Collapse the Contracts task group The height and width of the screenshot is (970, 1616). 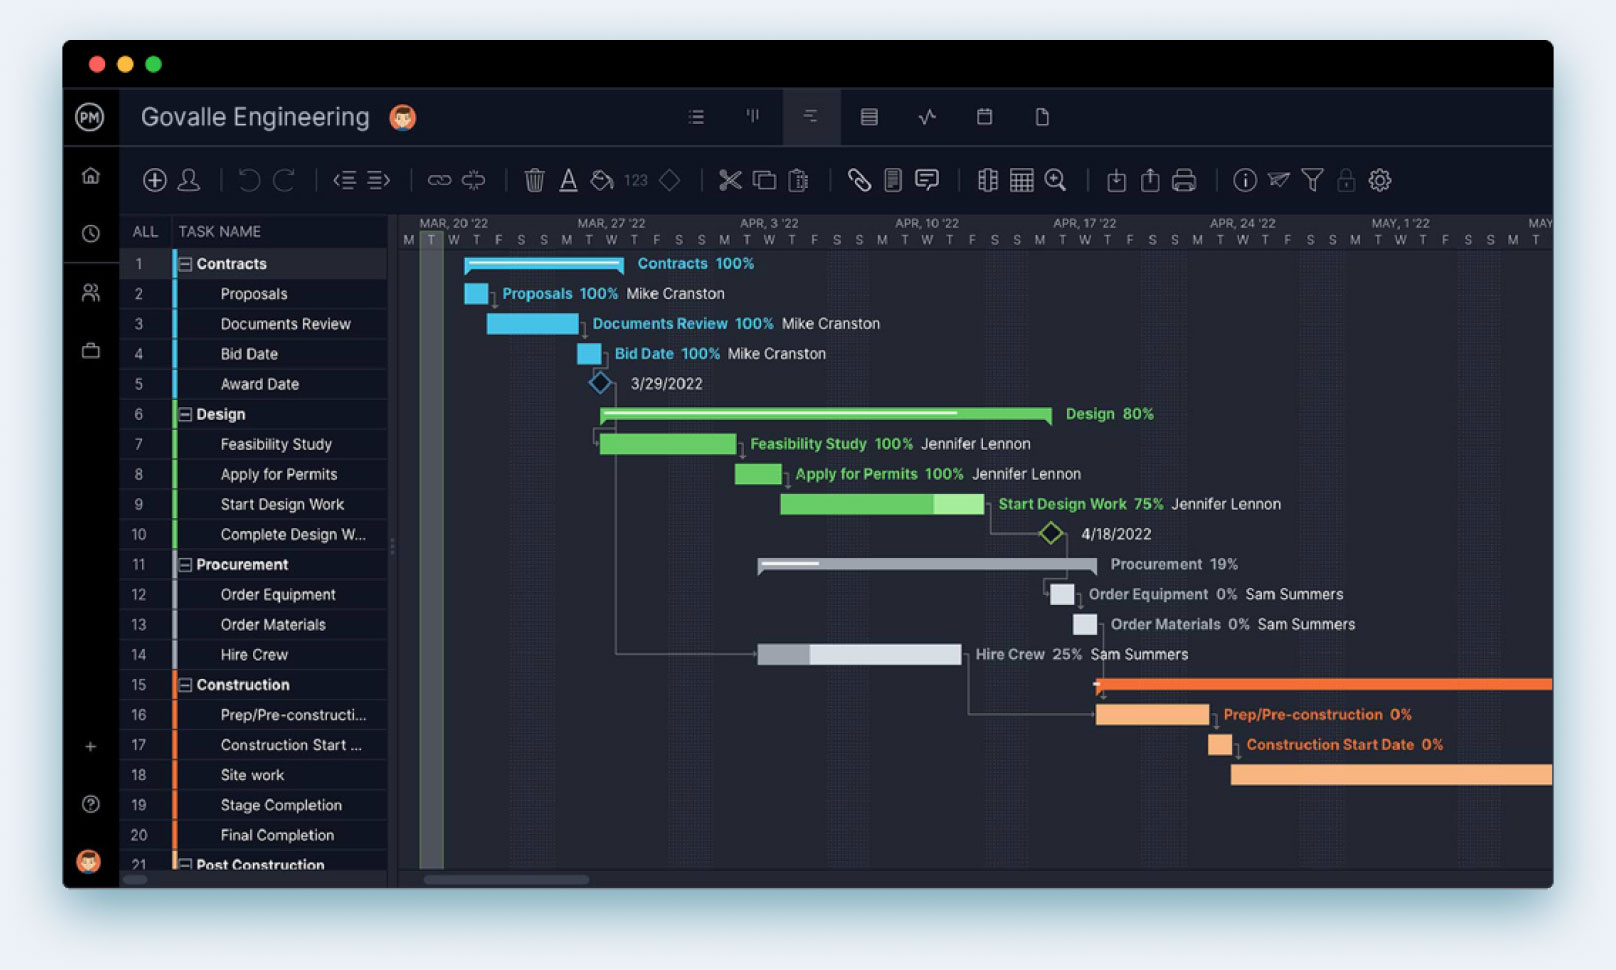185,264
